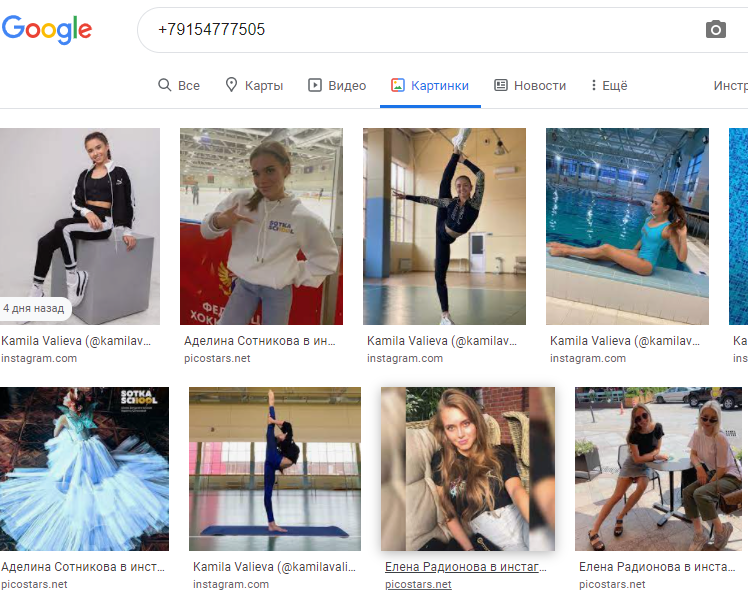Open the Карты tab
This screenshot has height=593, width=748.
coord(263,86)
